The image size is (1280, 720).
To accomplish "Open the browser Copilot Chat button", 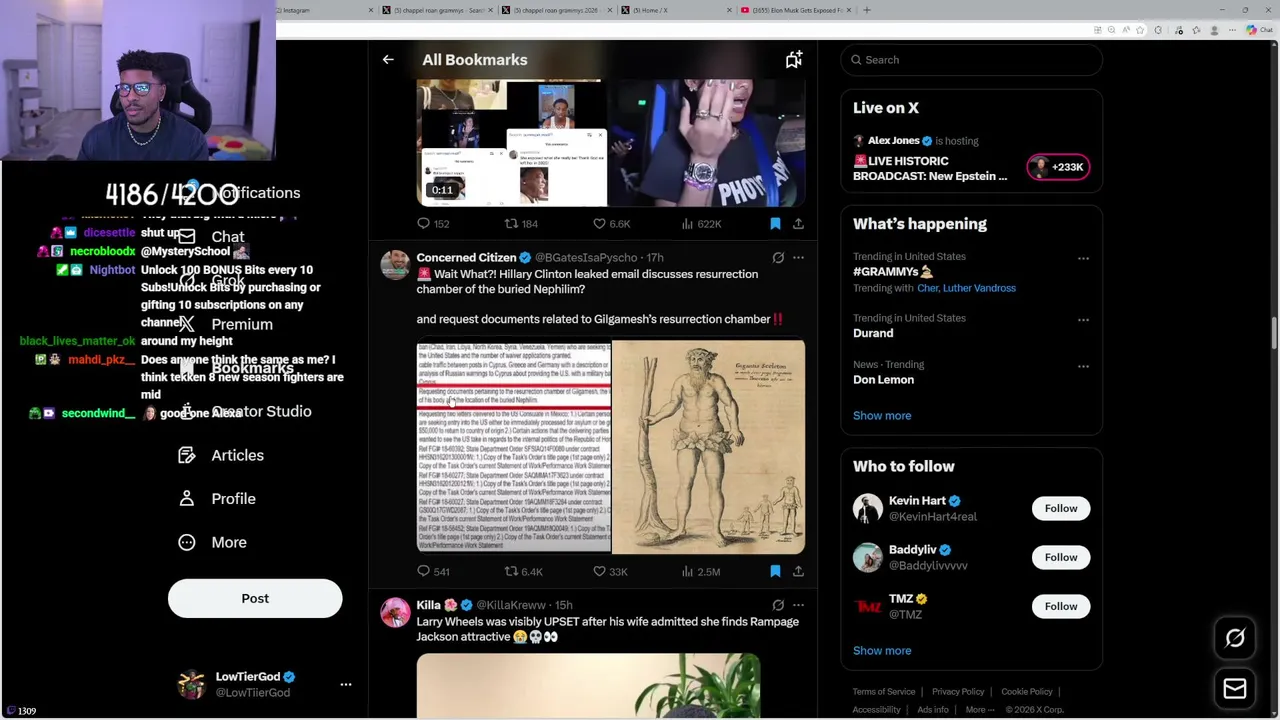I will point(1259,30).
